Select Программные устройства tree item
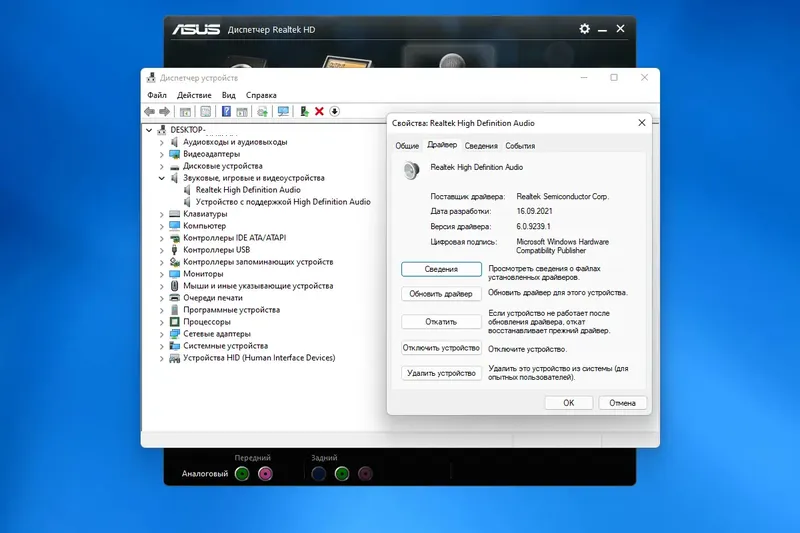This screenshot has height=533, width=800. (x=231, y=310)
